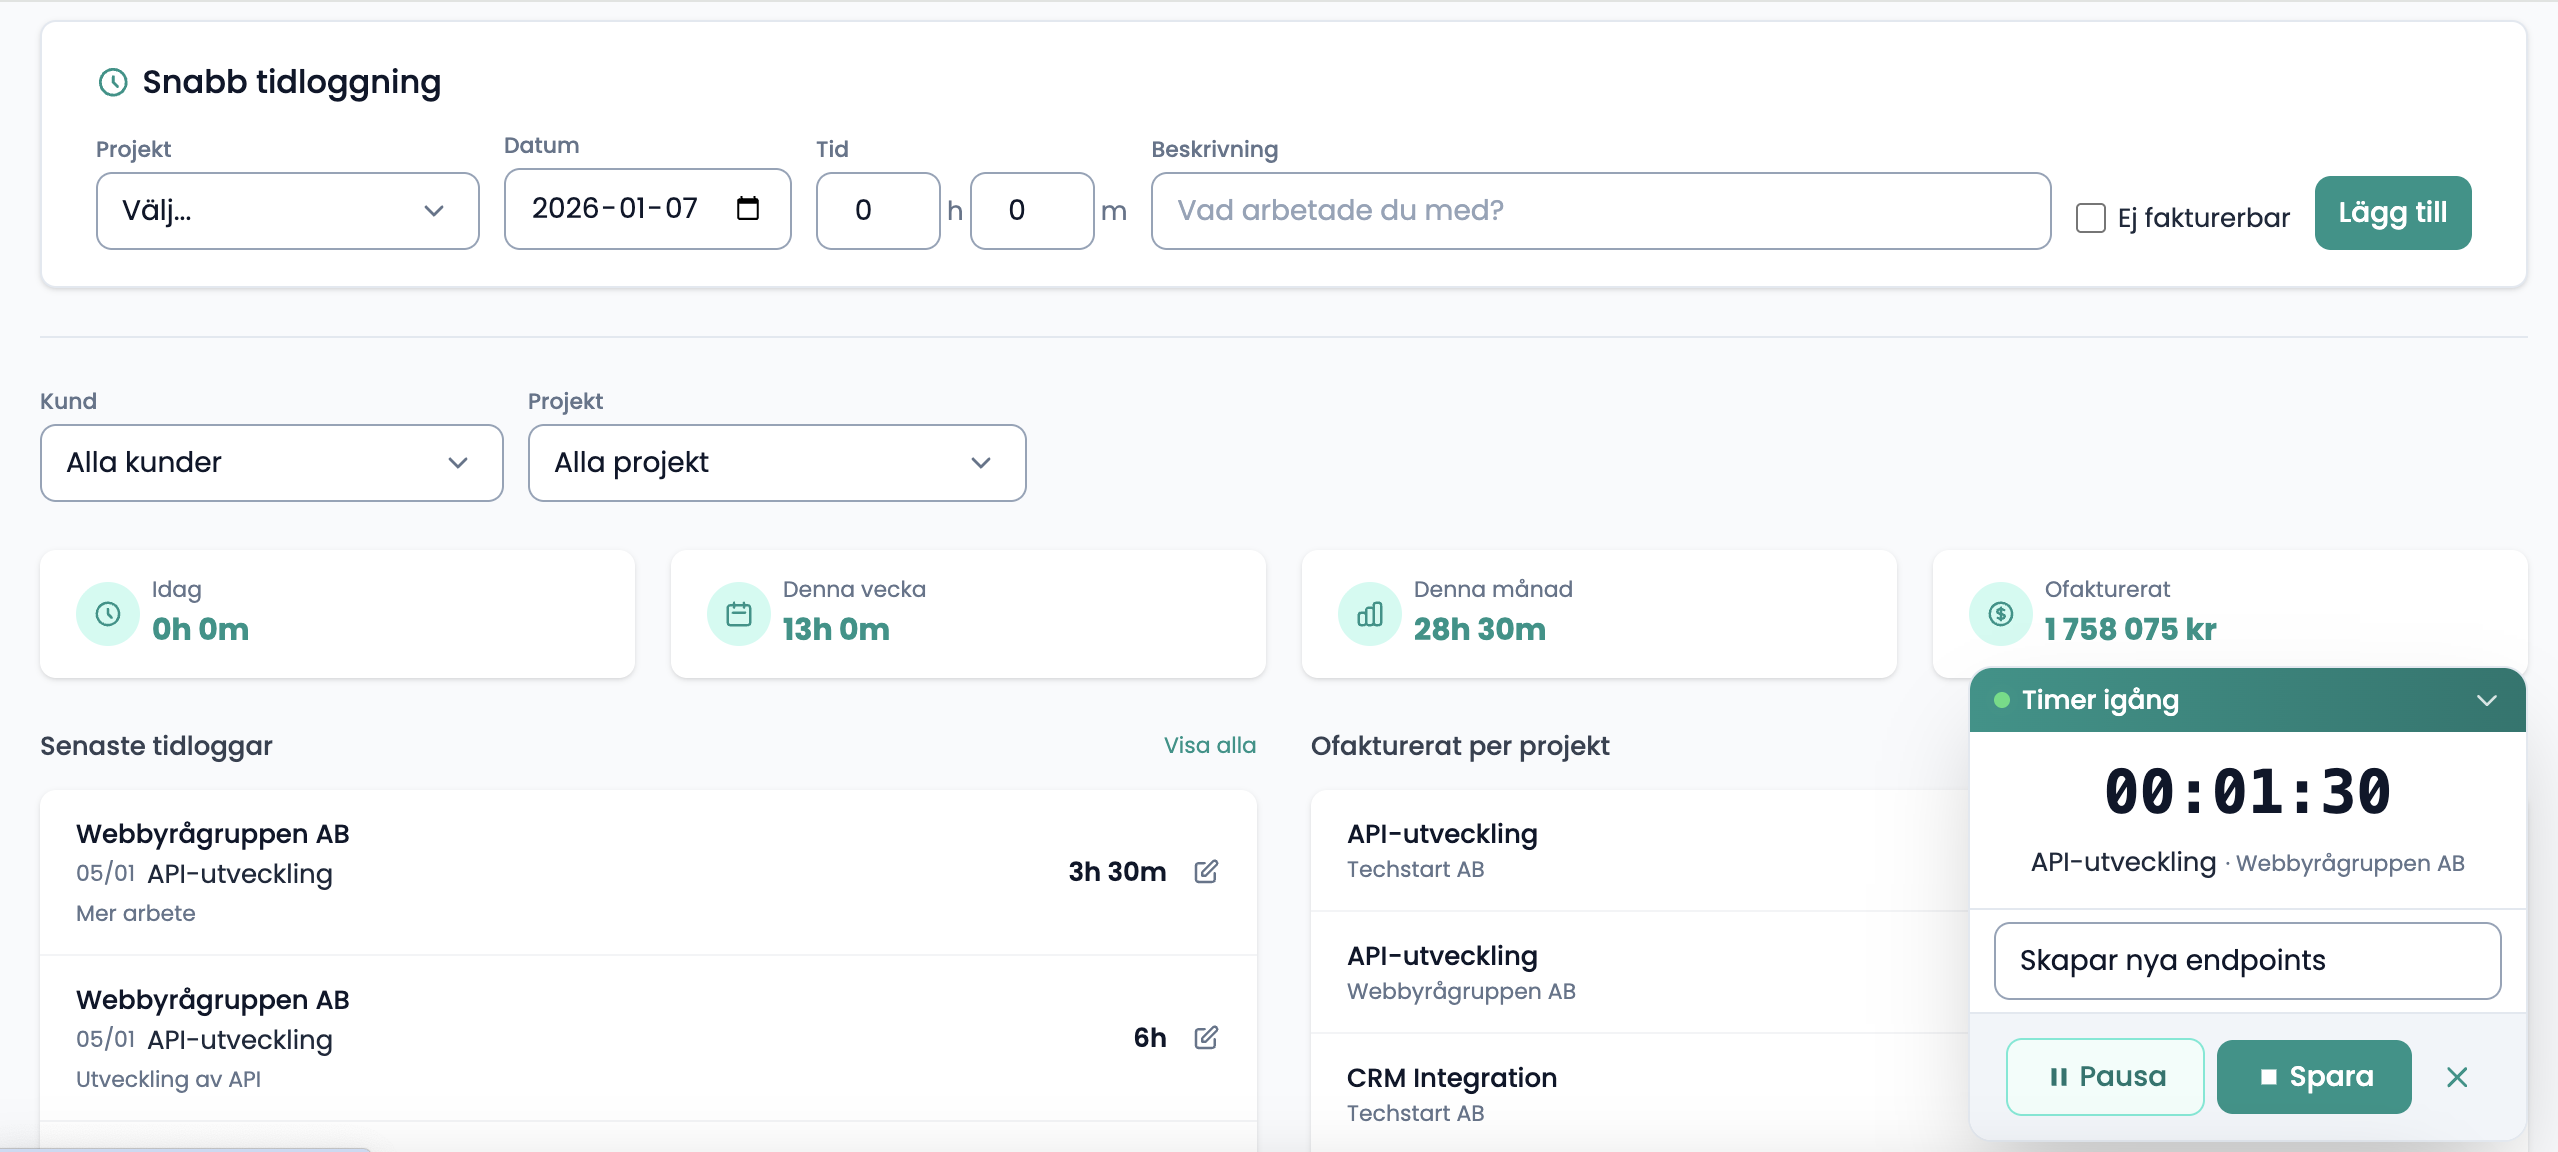Open the Projekt Välj... dropdown

click(x=288, y=211)
